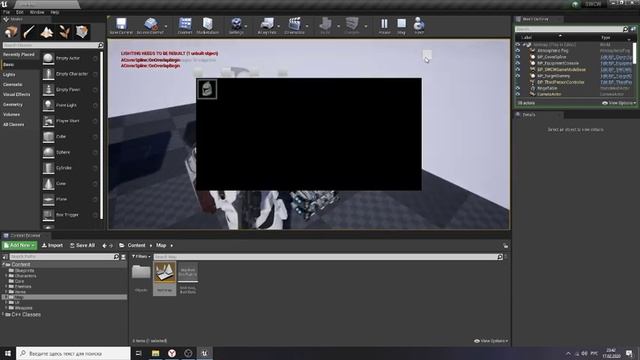Screen dimensions: 640x360
Task: Select the Geometry category tab
Action: (13, 104)
